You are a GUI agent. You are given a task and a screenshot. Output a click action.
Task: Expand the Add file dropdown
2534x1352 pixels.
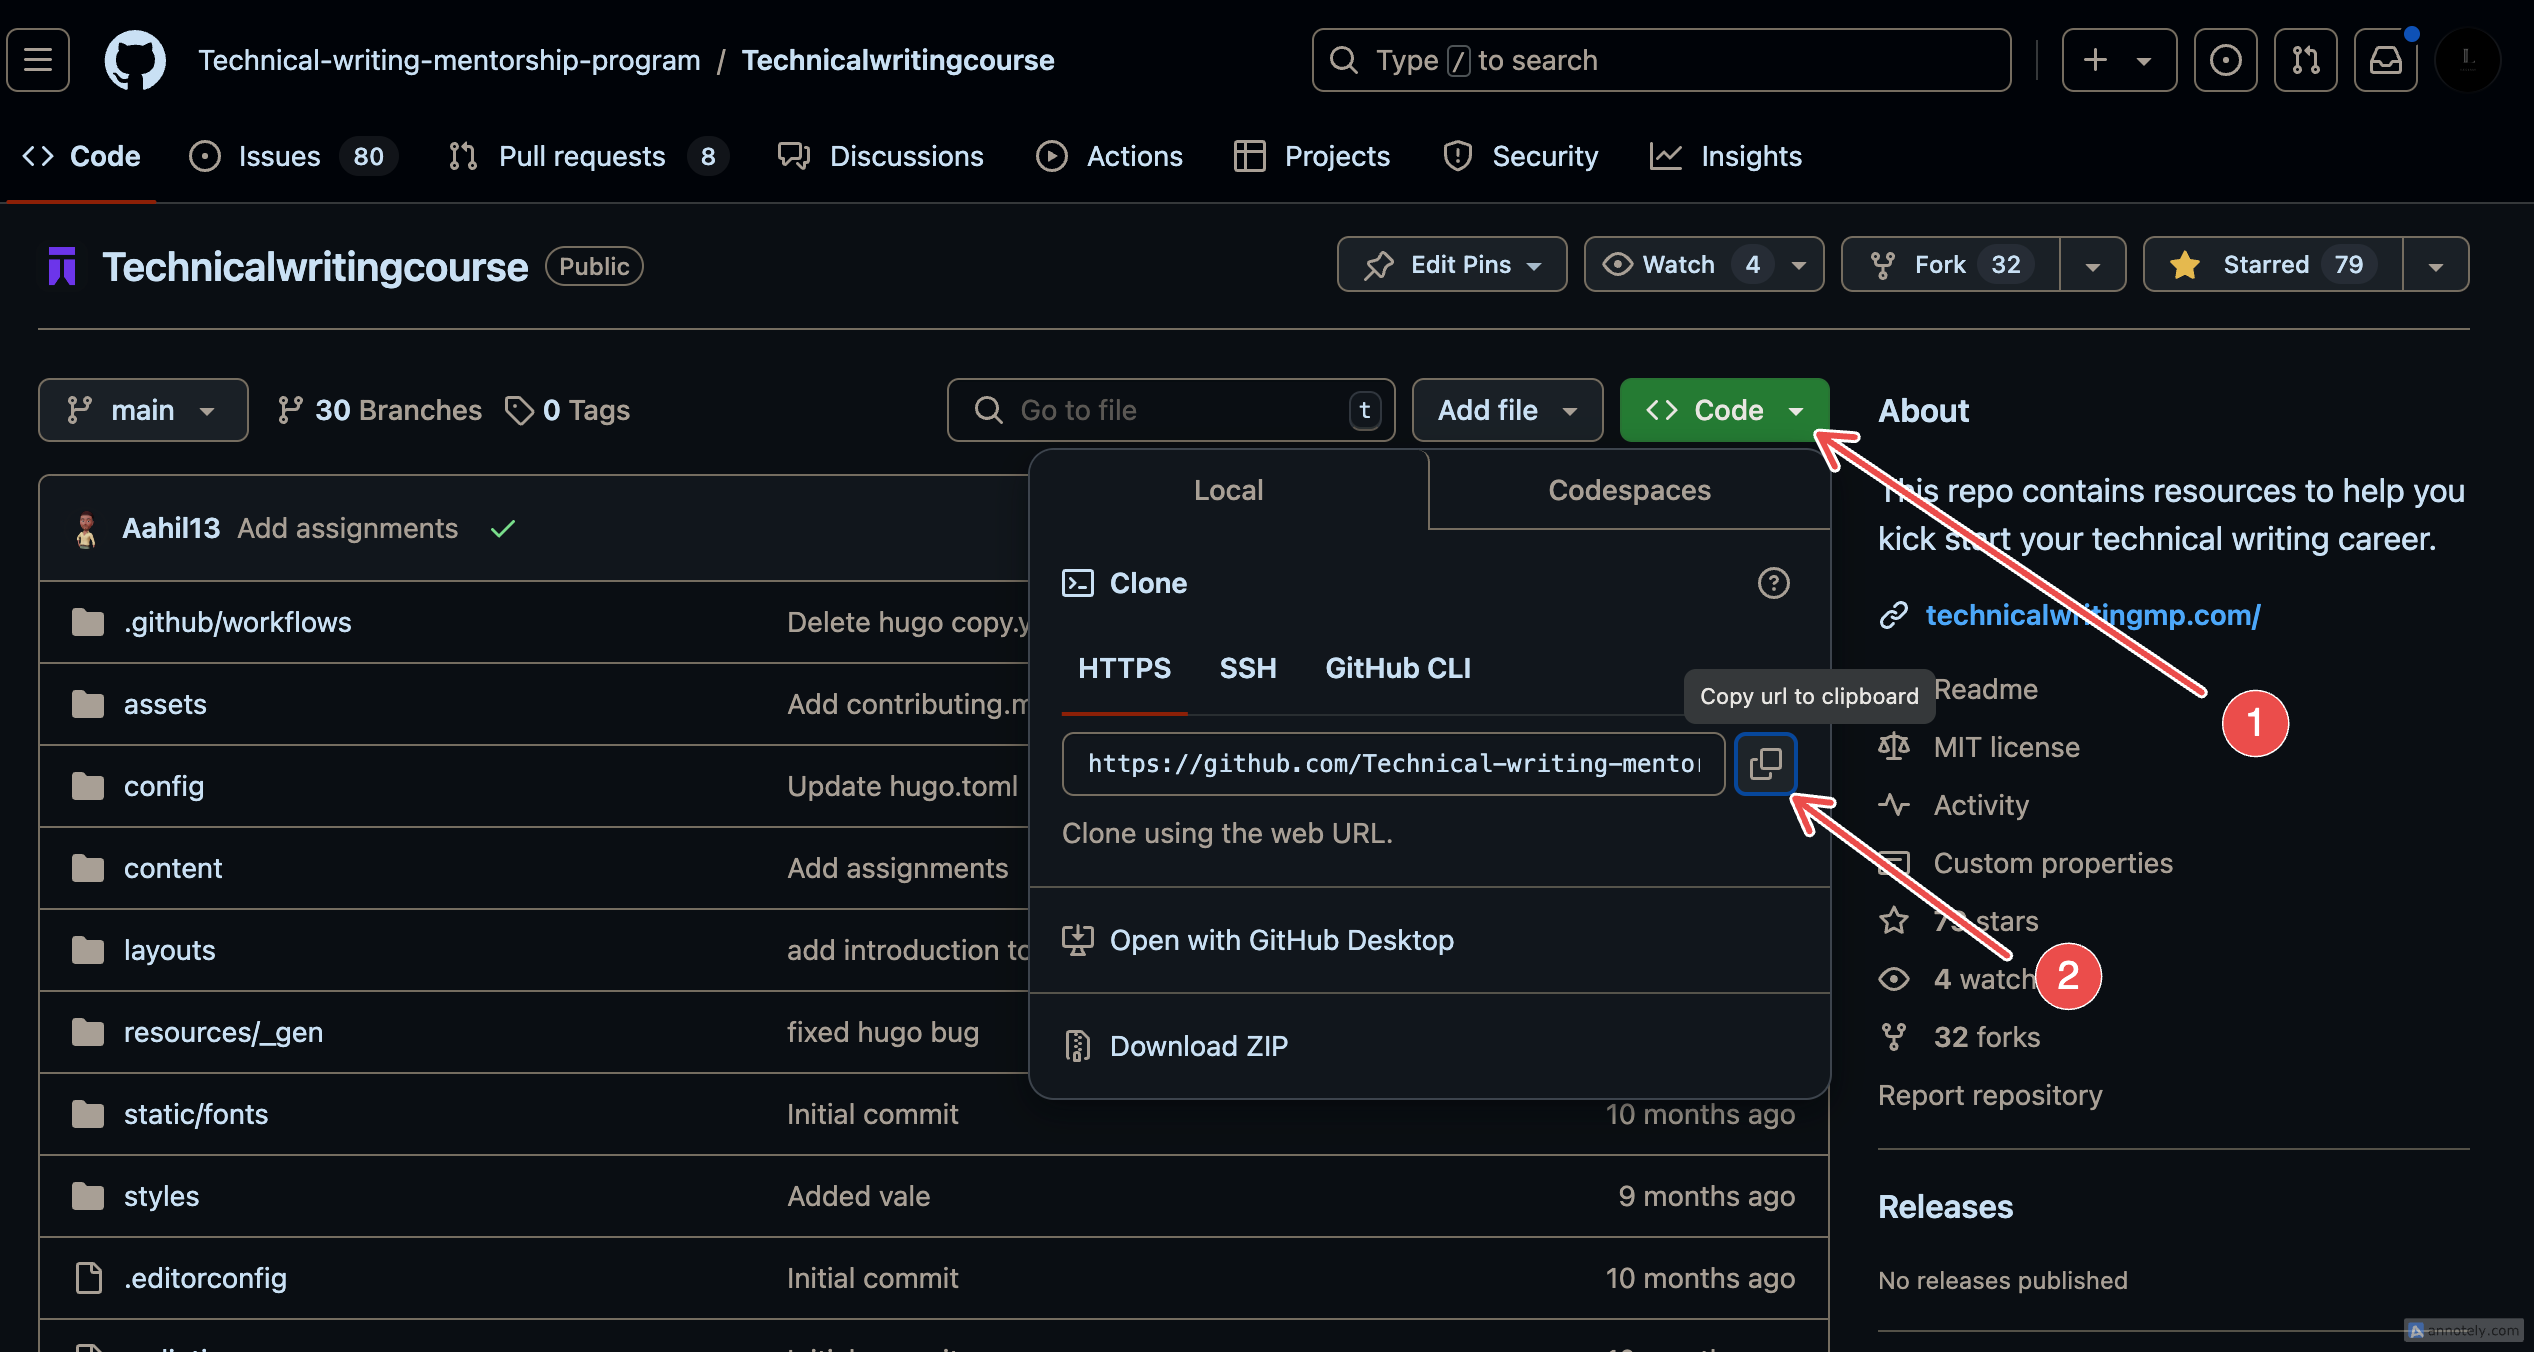[1507, 410]
